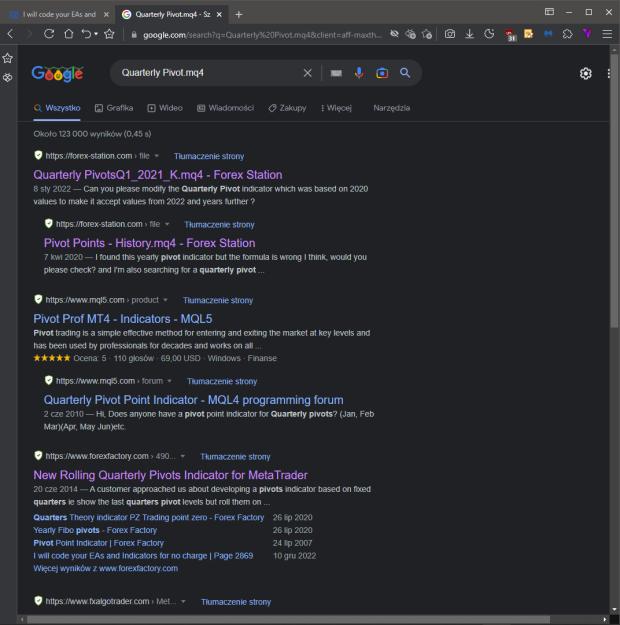The width and height of the screenshot is (620, 625).
Task: Bookmark this page with the star icon
Action: [x=109, y=34]
